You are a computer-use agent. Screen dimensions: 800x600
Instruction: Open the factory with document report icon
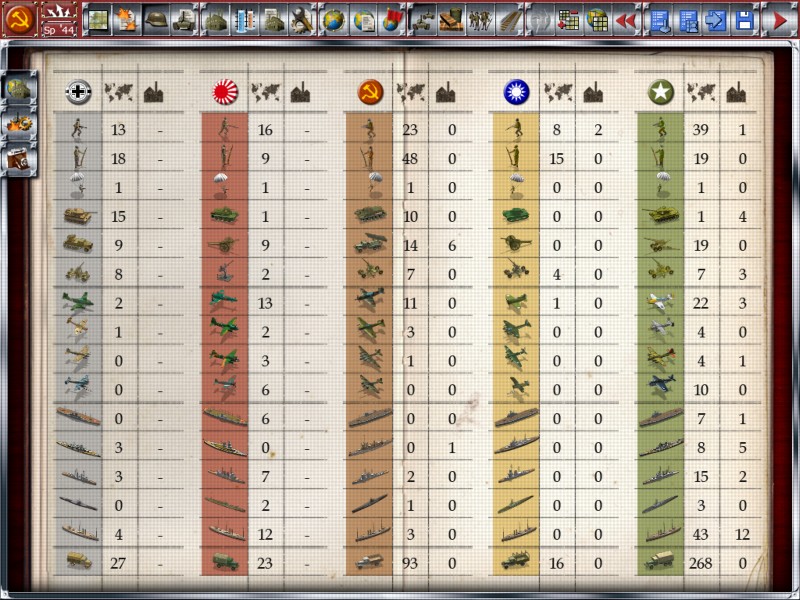(274, 20)
